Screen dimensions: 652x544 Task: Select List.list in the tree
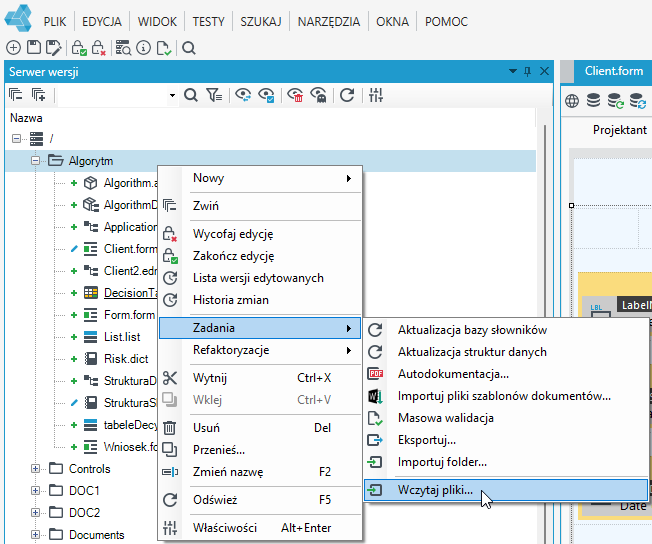pos(122,337)
